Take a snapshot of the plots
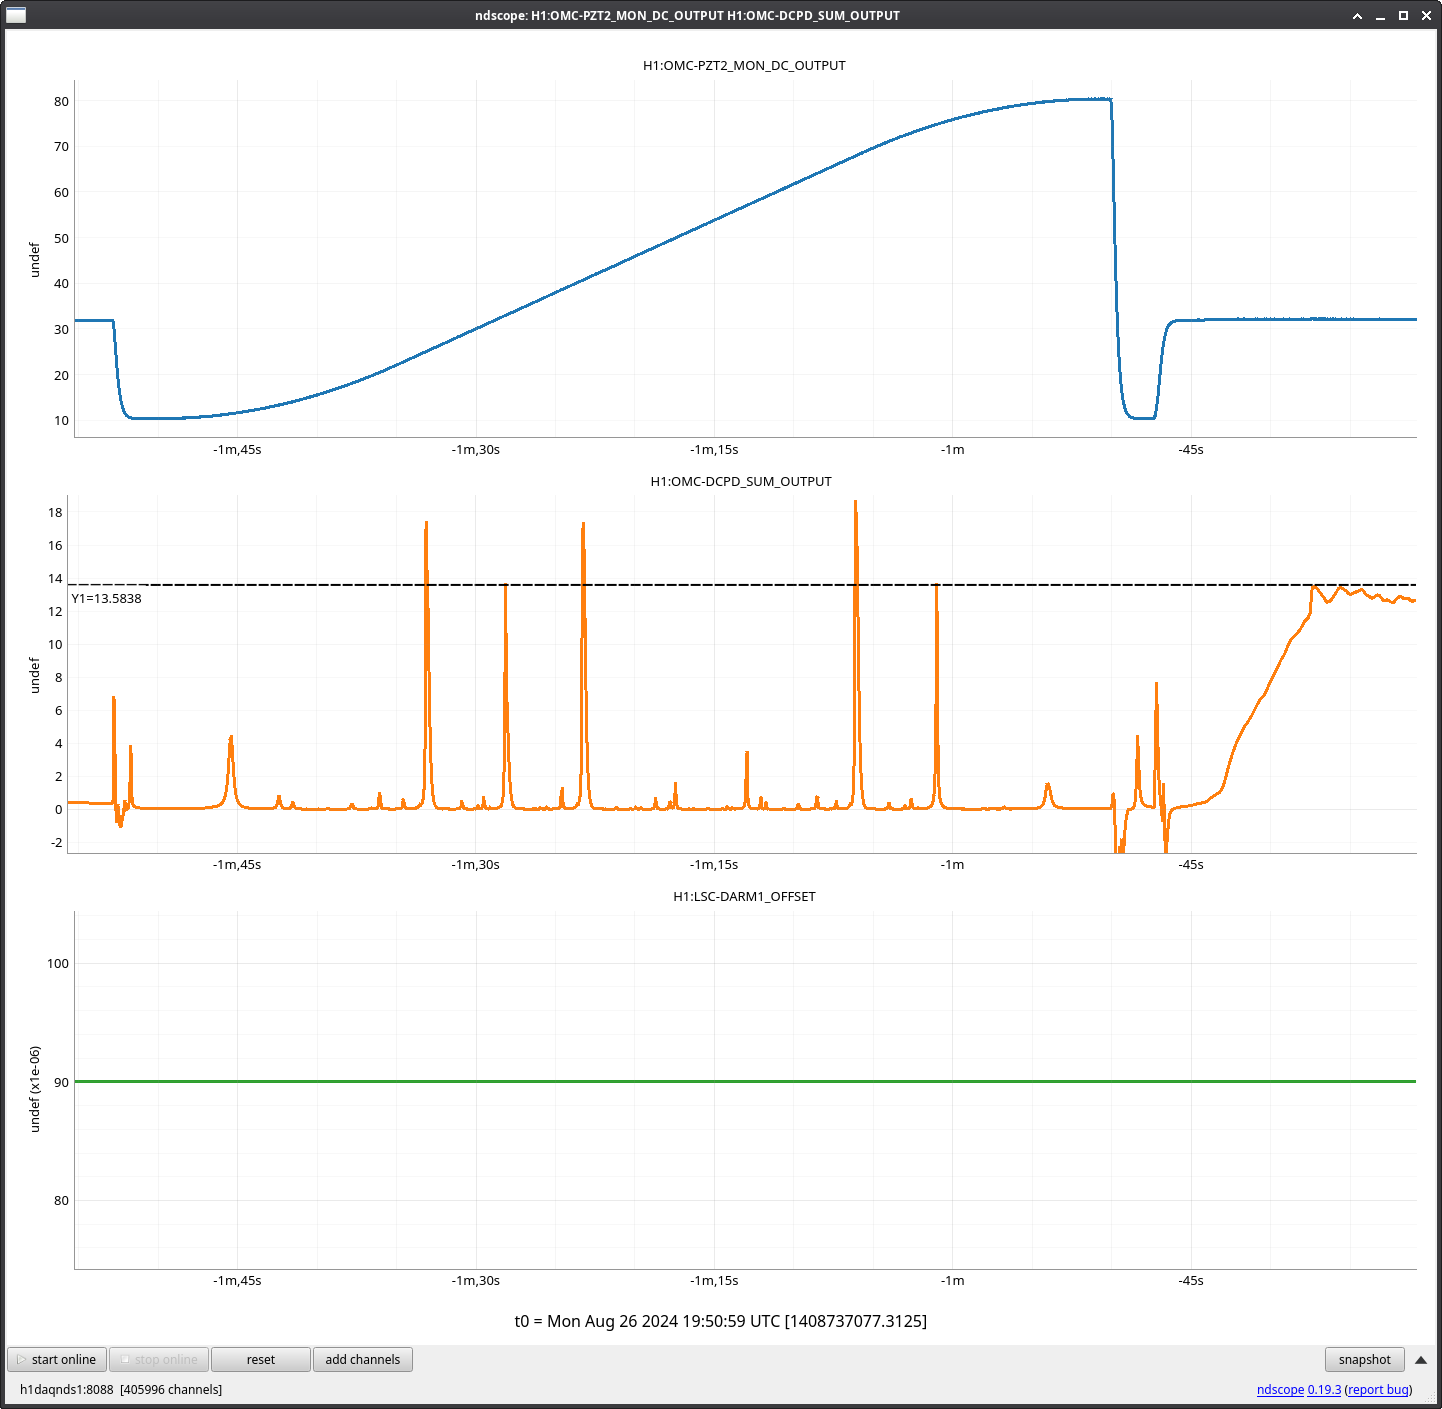Viewport: 1442px width, 1409px height. [1365, 1359]
